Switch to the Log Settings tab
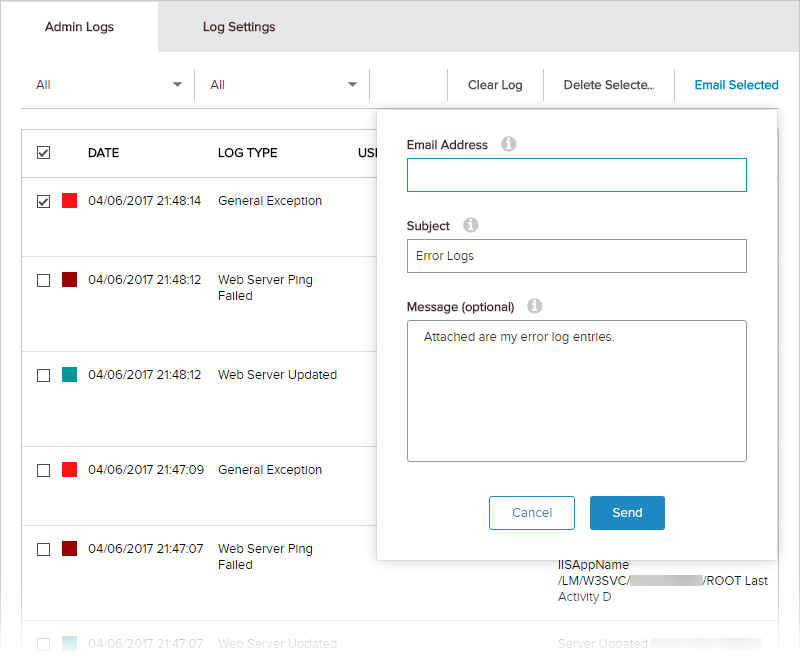The height and width of the screenshot is (656, 800). click(239, 27)
